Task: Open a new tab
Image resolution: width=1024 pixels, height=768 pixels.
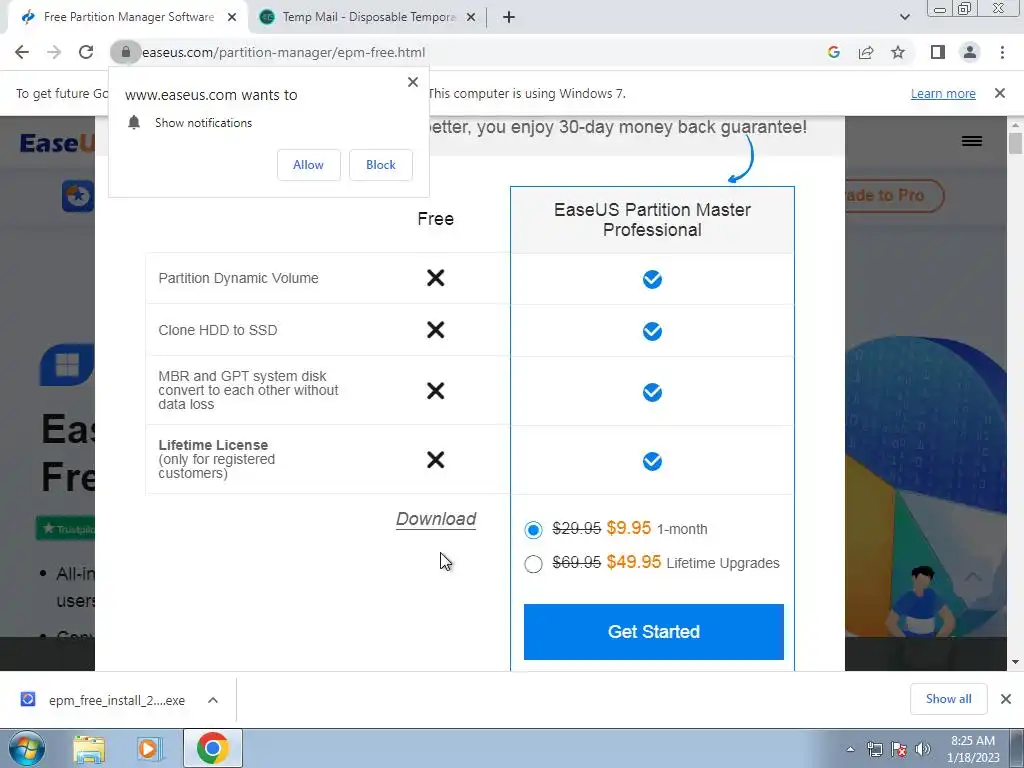Action: pyautogui.click(x=509, y=18)
